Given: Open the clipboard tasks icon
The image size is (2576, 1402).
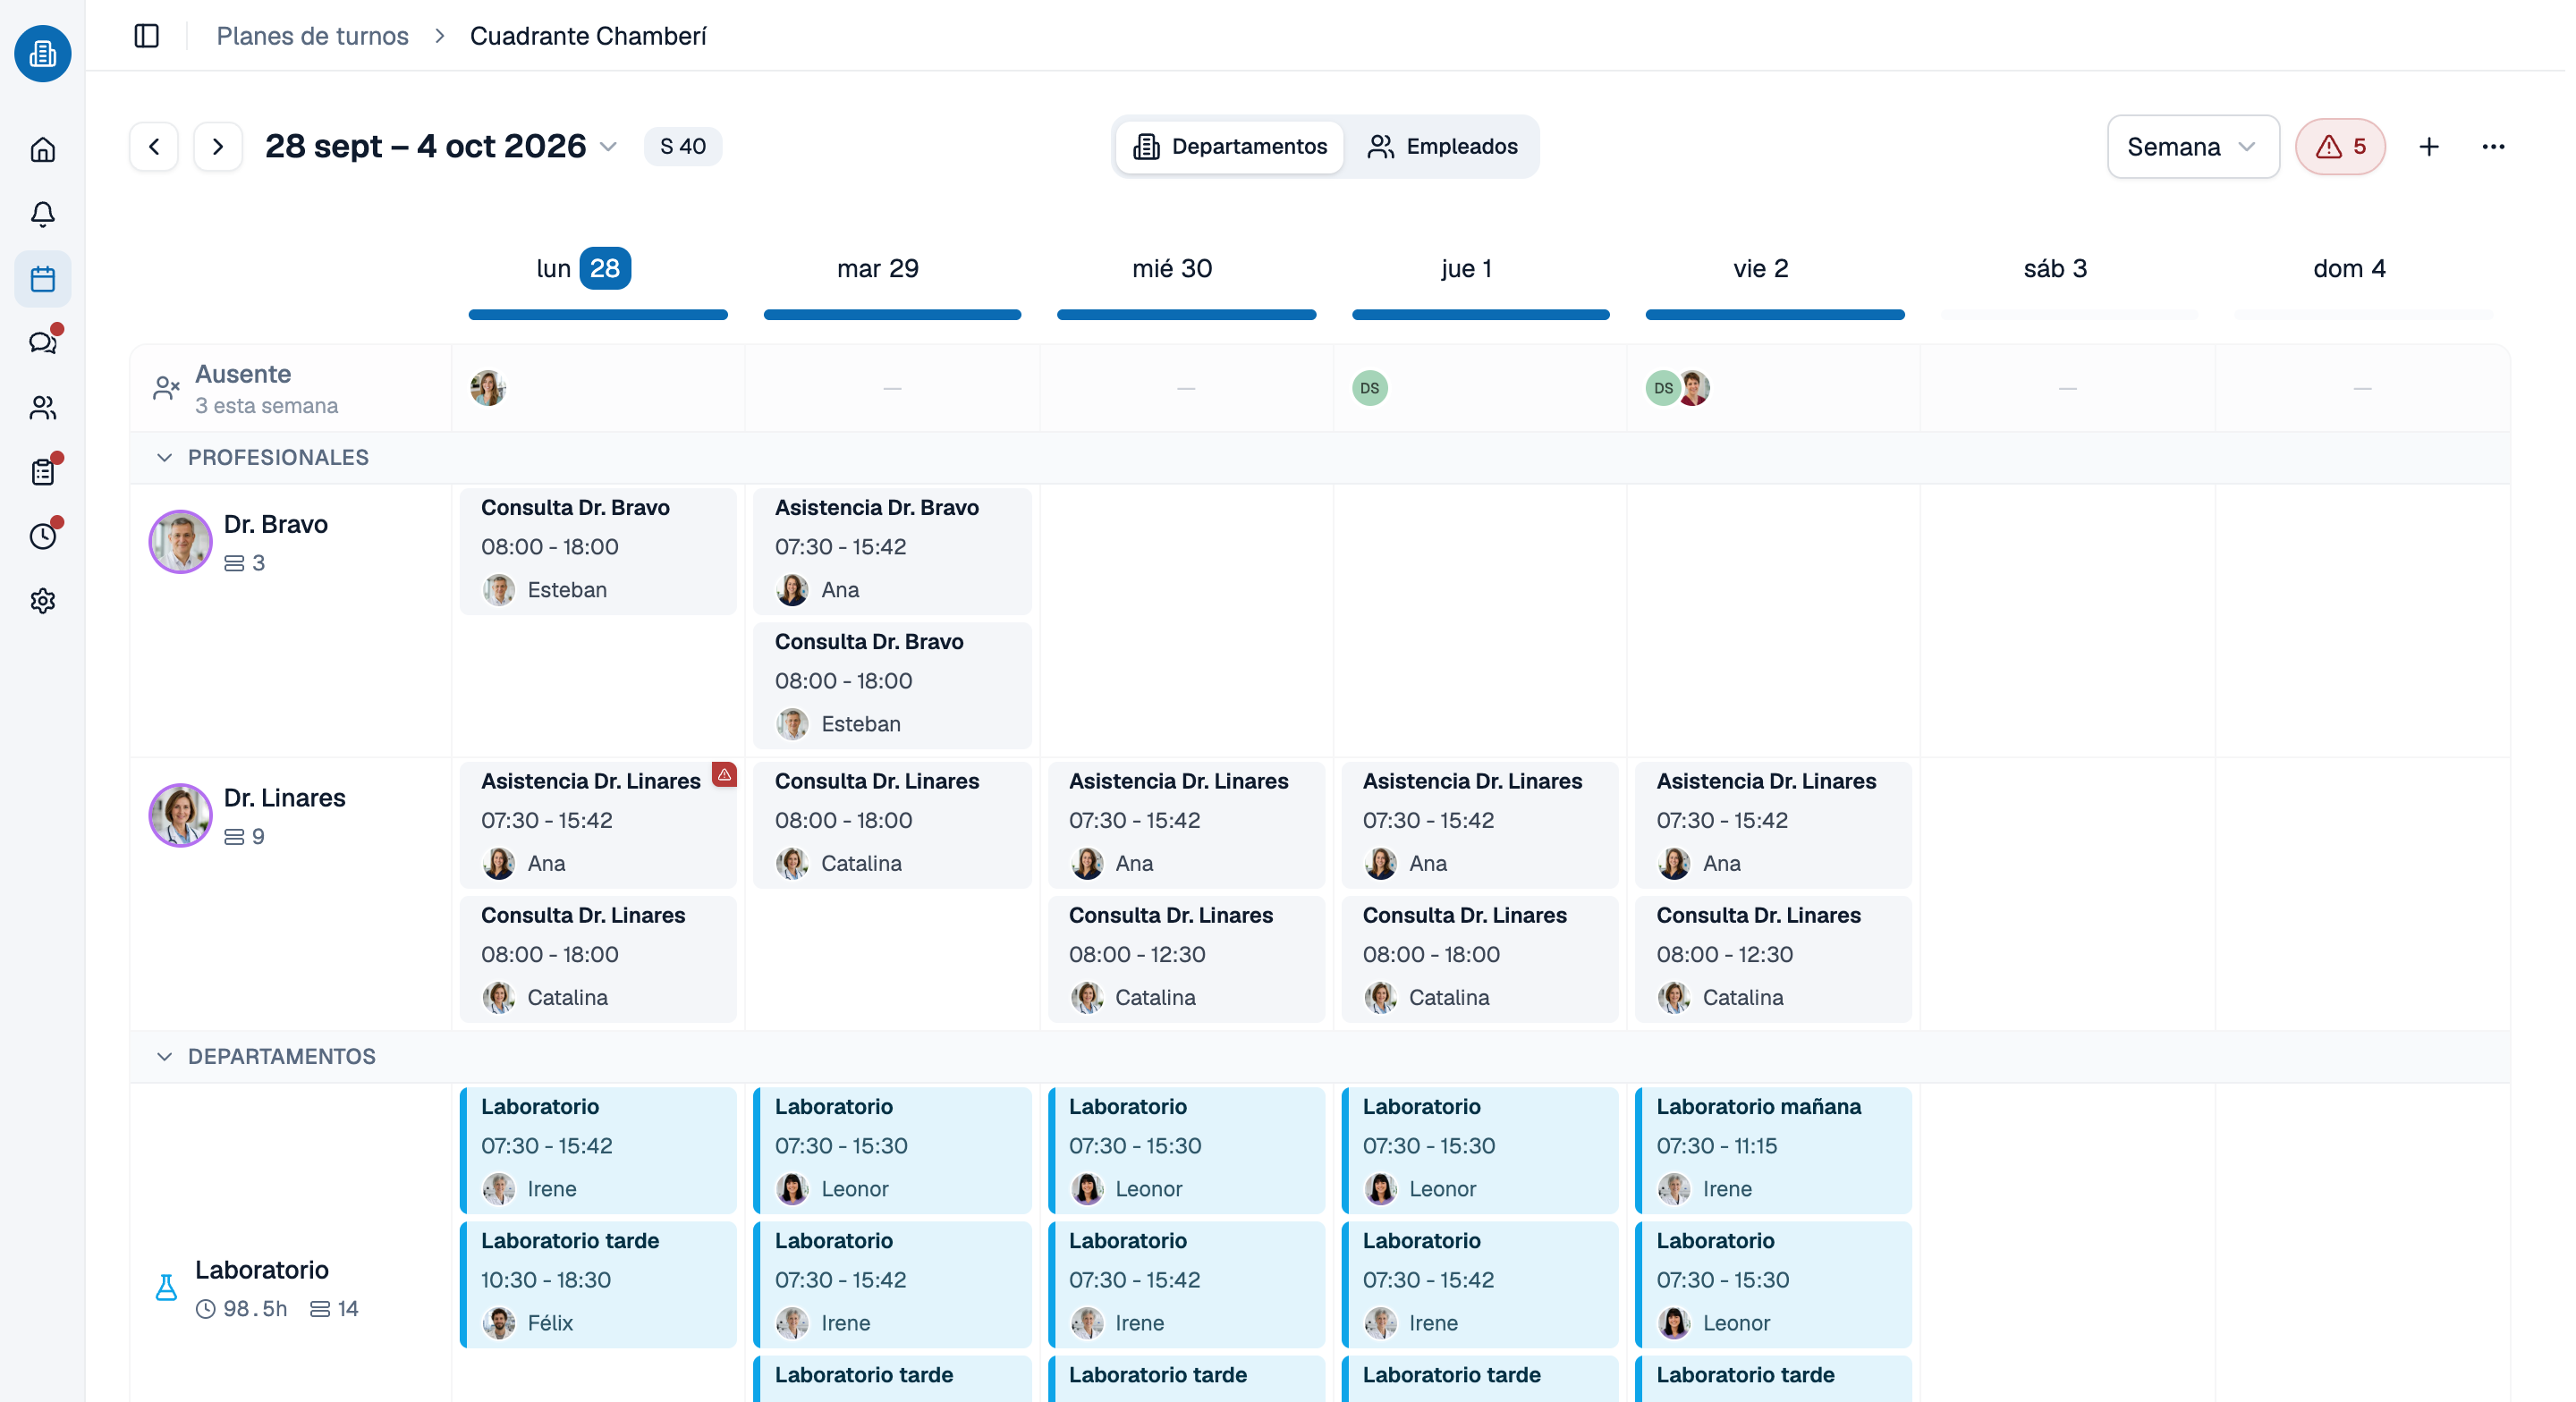Looking at the screenshot, I should pos(42,472).
